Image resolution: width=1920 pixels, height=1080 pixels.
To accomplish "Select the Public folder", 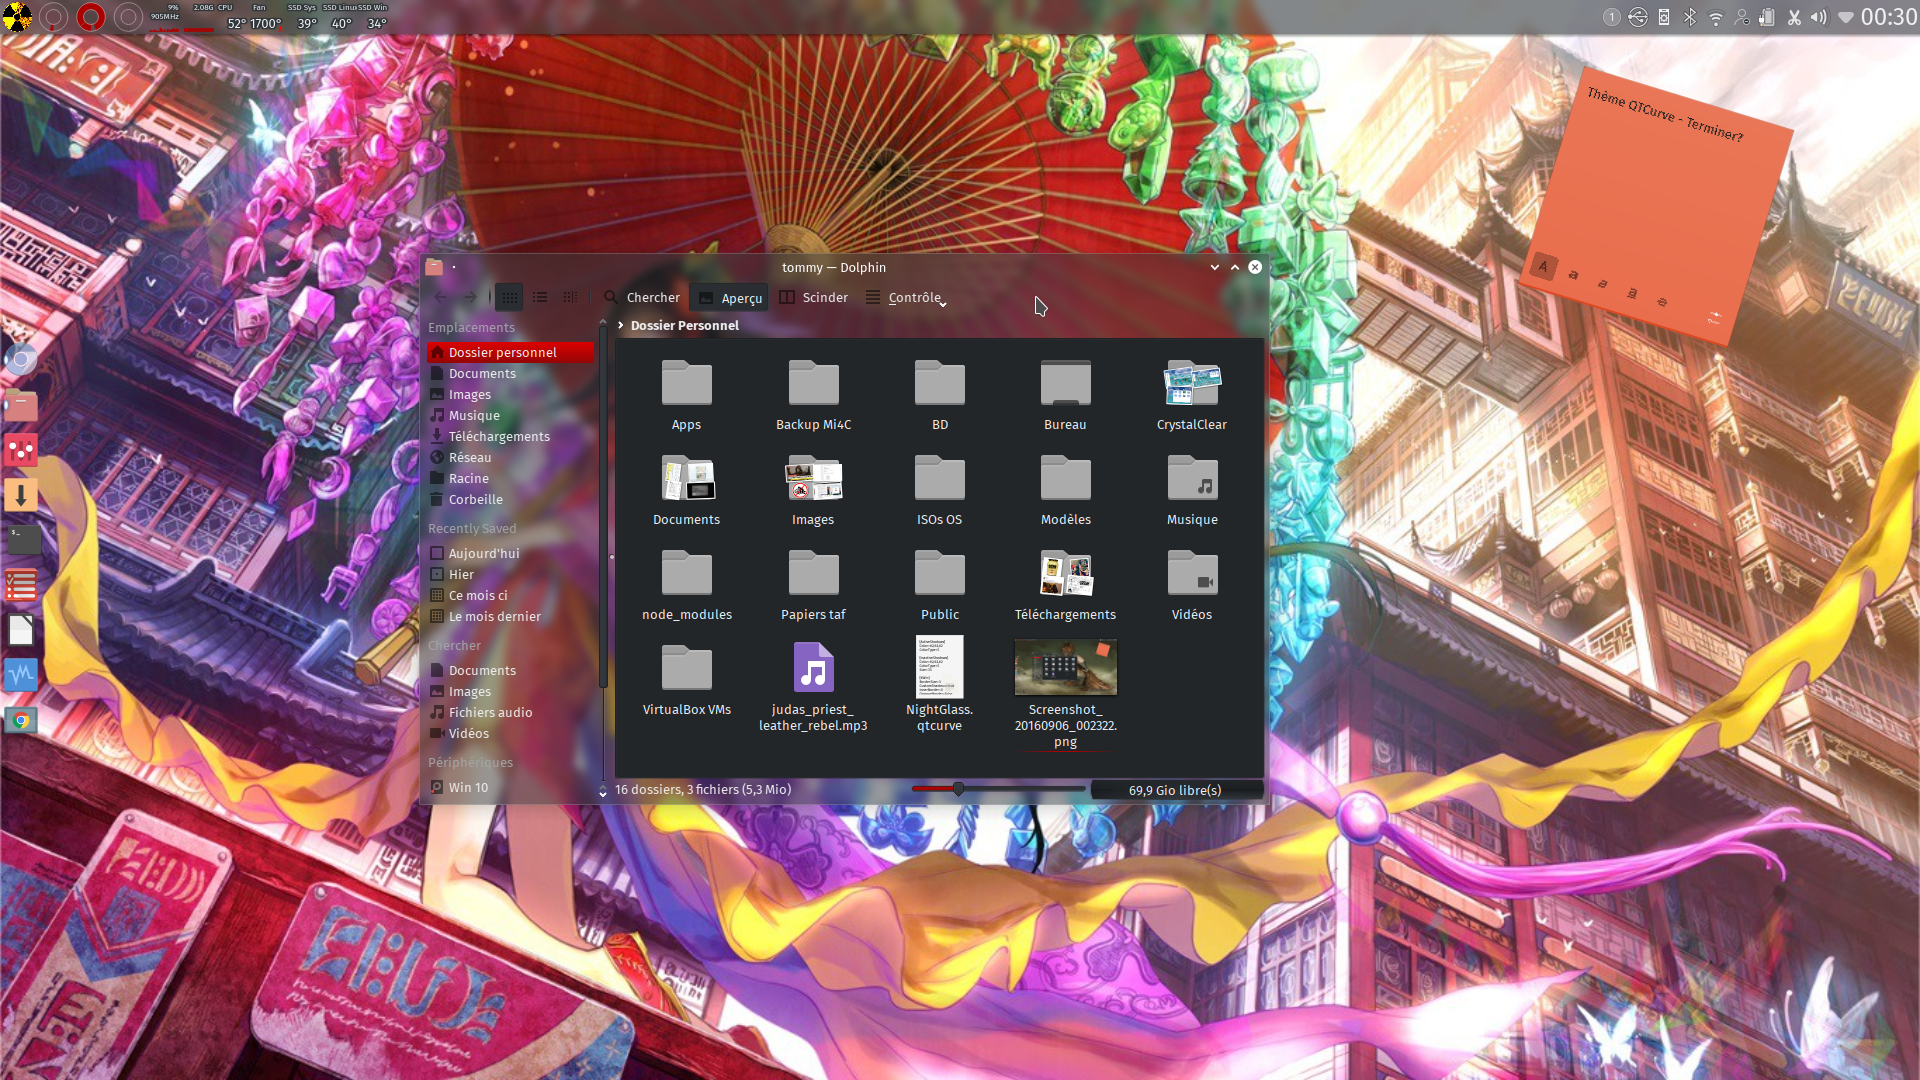I will coord(940,585).
